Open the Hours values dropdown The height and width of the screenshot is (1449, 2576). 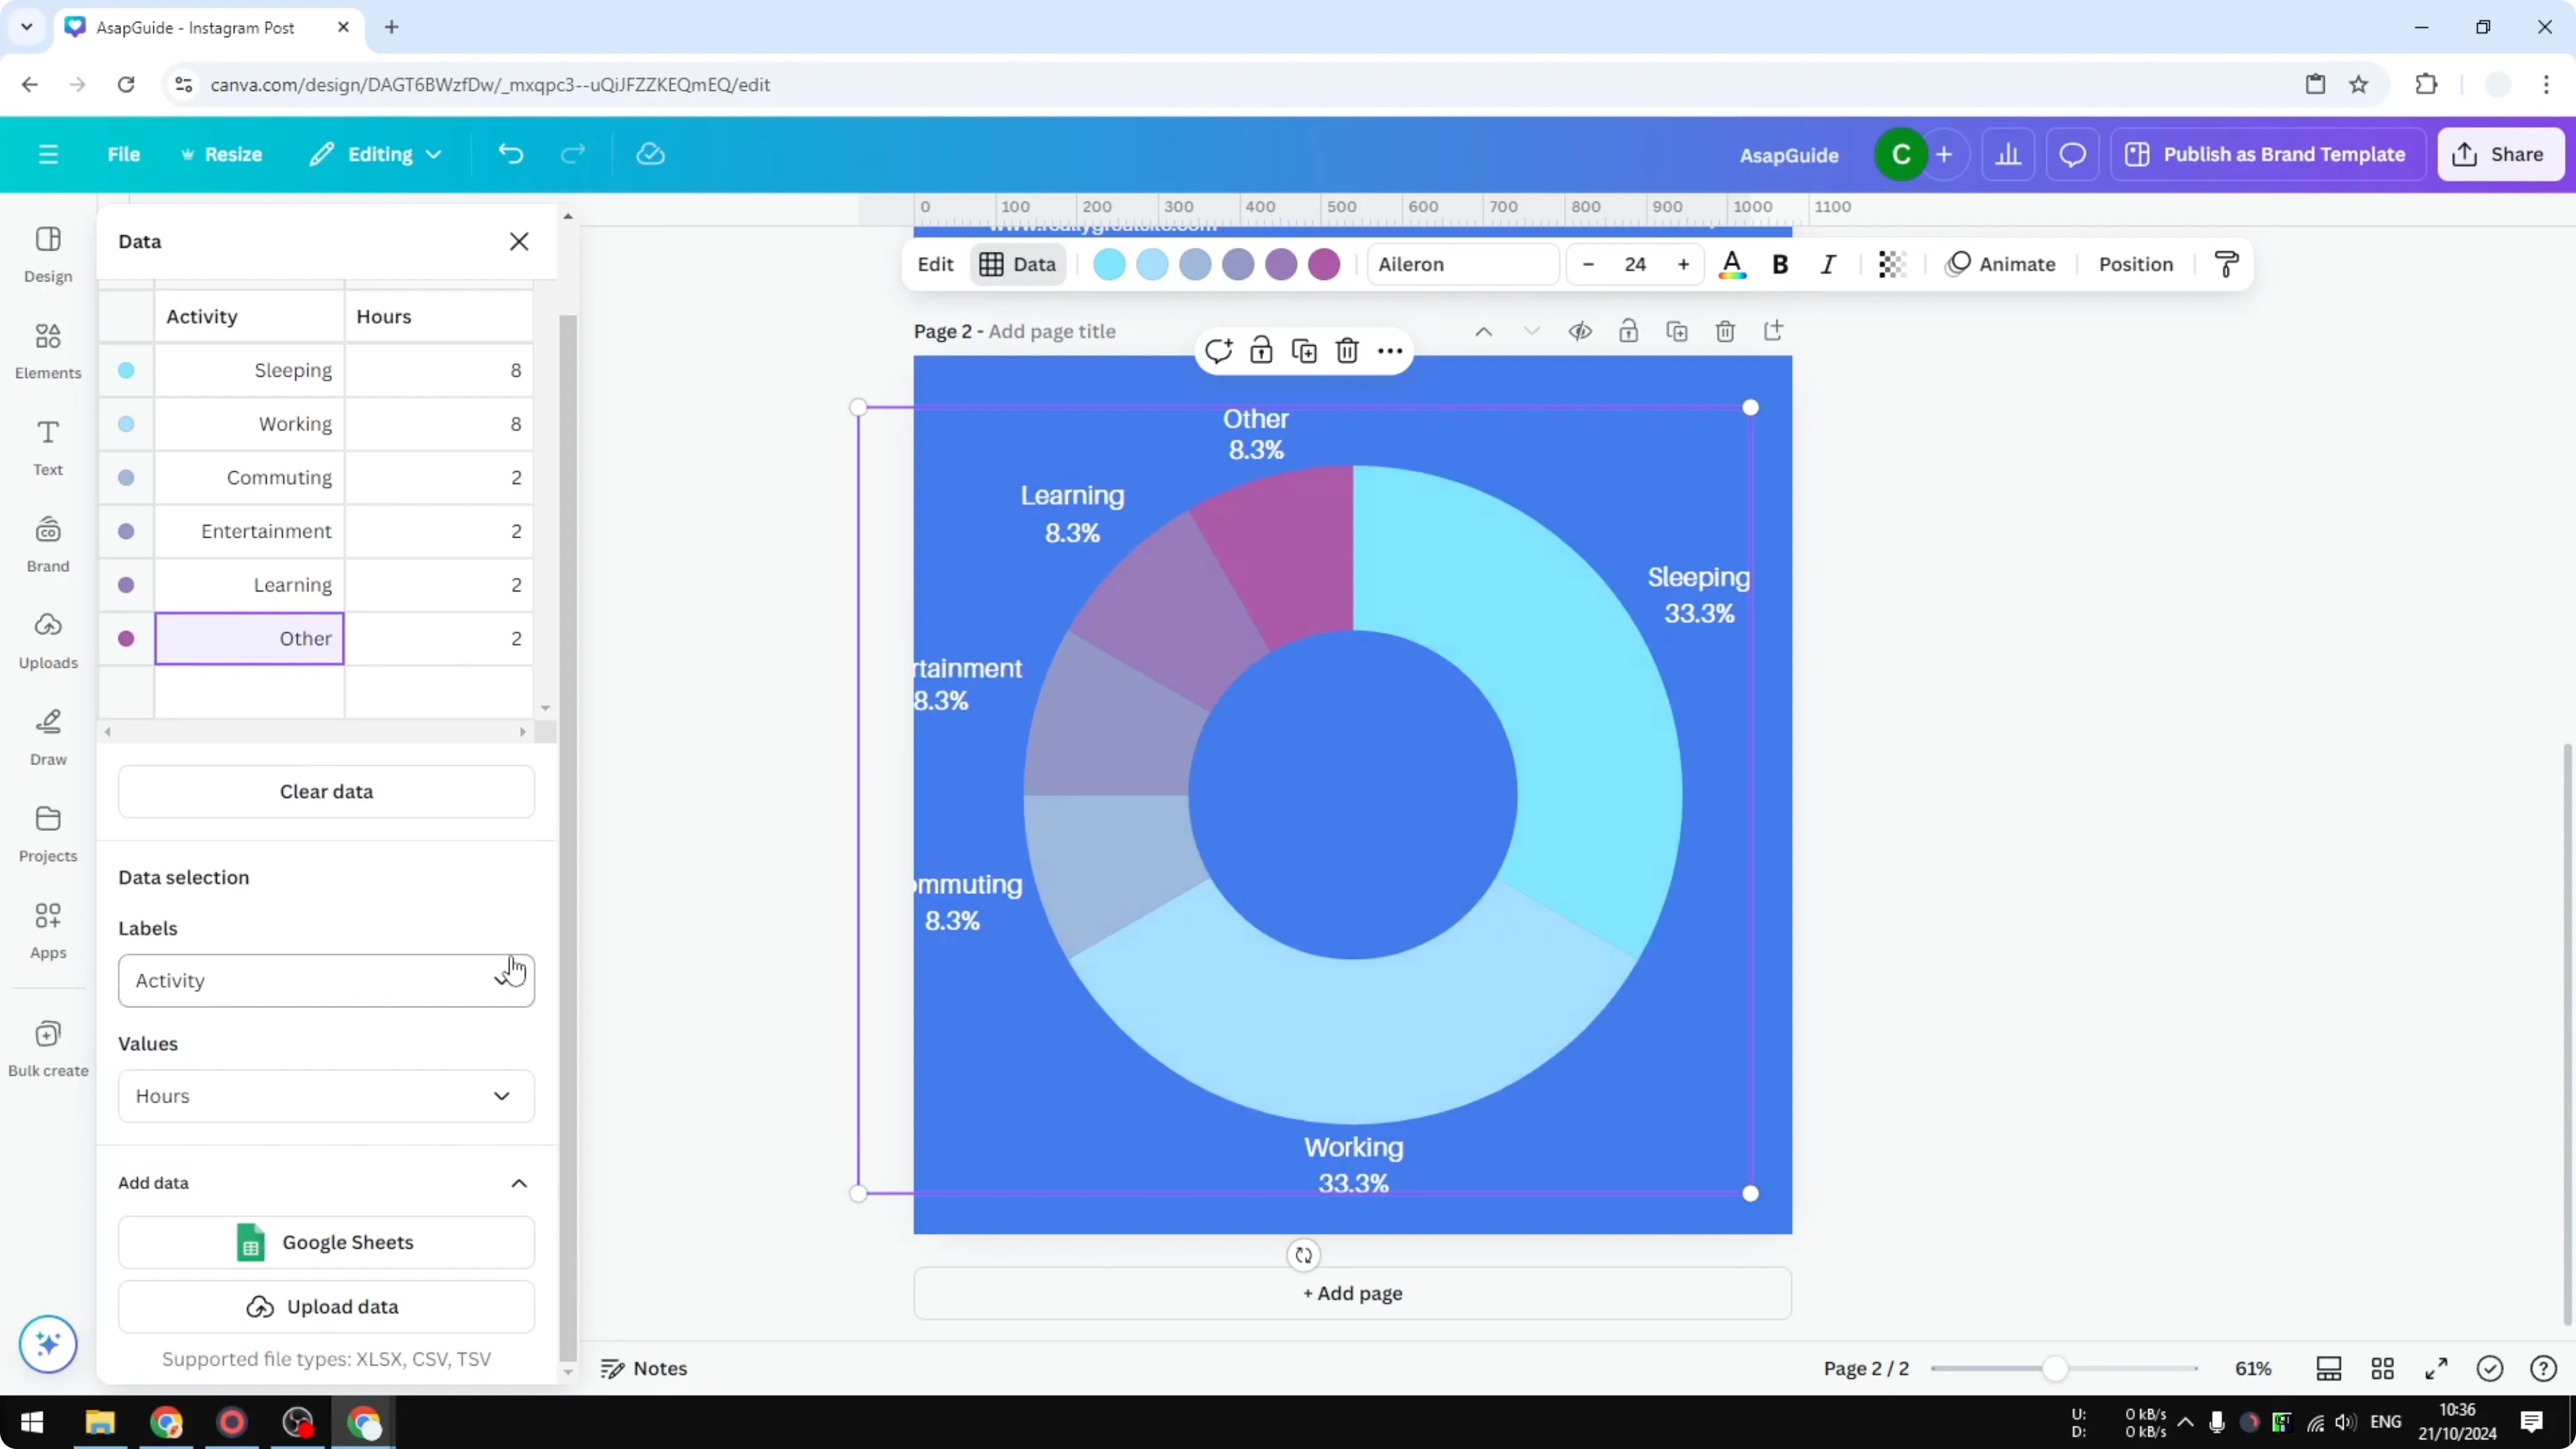326,1096
